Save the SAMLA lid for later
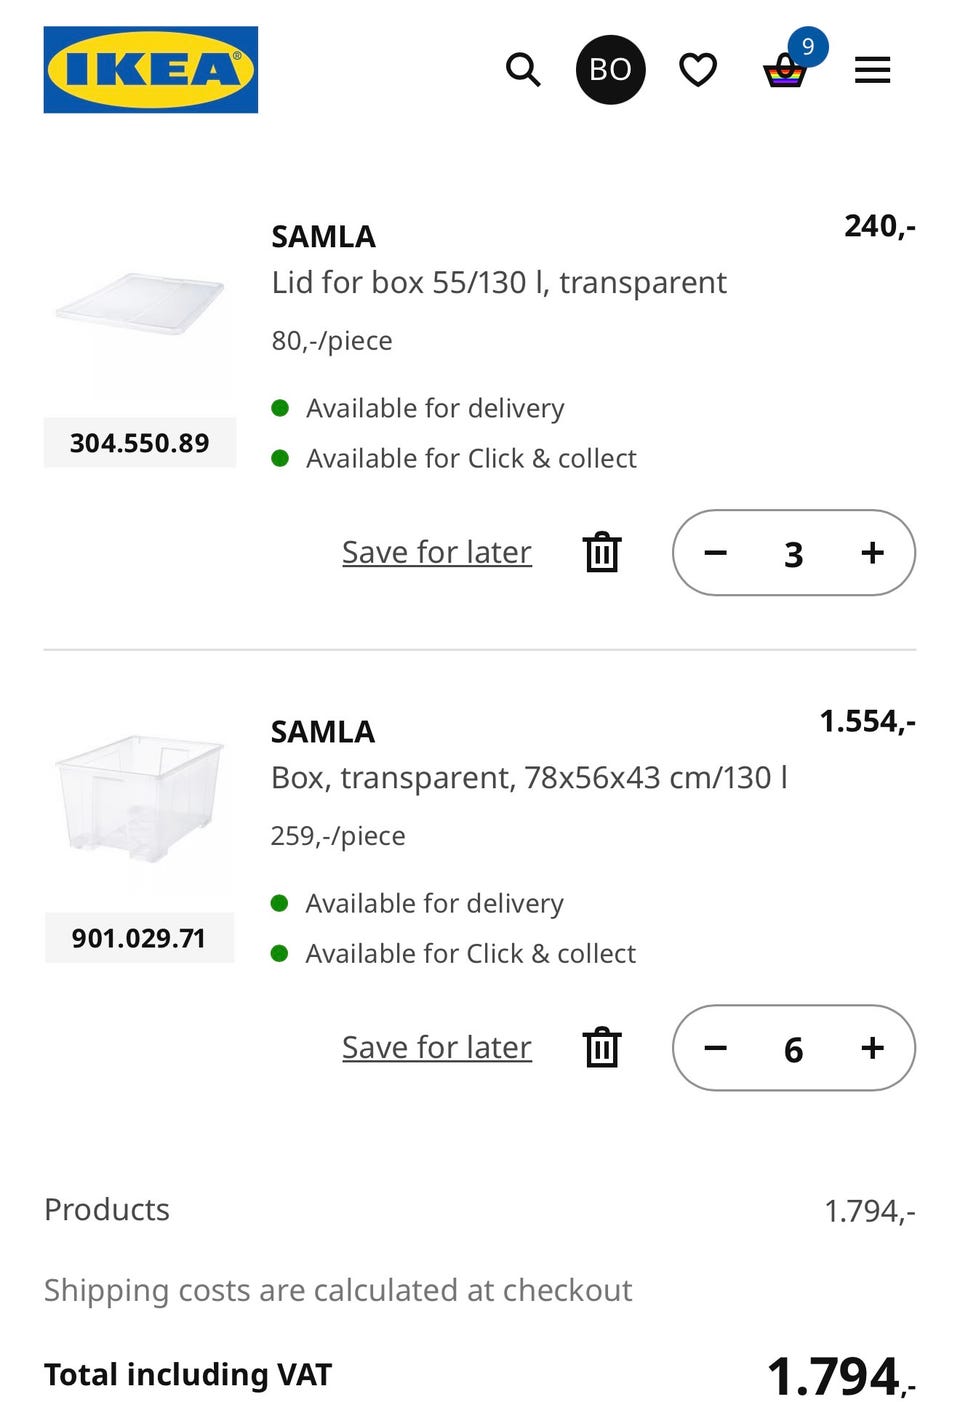960x1410 pixels. [437, 552]
